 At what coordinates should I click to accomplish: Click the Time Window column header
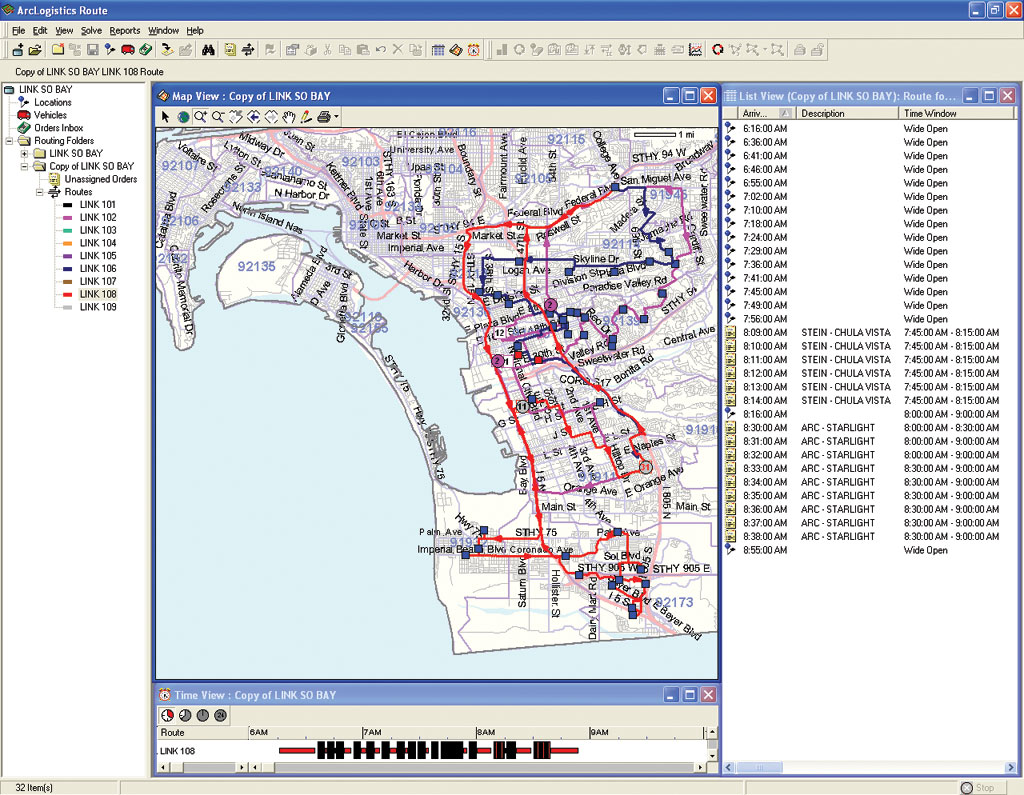(x=930, y=114)
